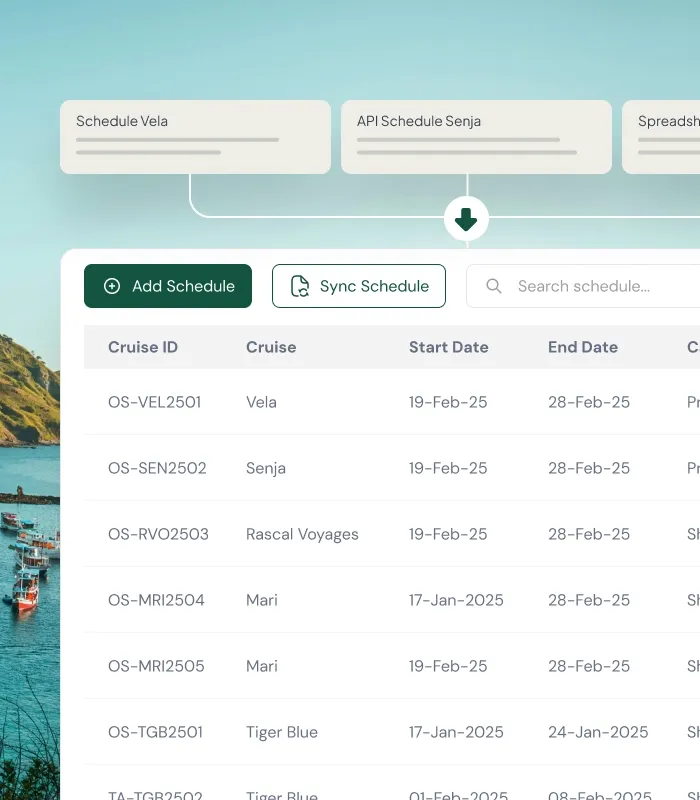
Task: Click the Senja cruise name cell
Action: [x=266, y=468]
